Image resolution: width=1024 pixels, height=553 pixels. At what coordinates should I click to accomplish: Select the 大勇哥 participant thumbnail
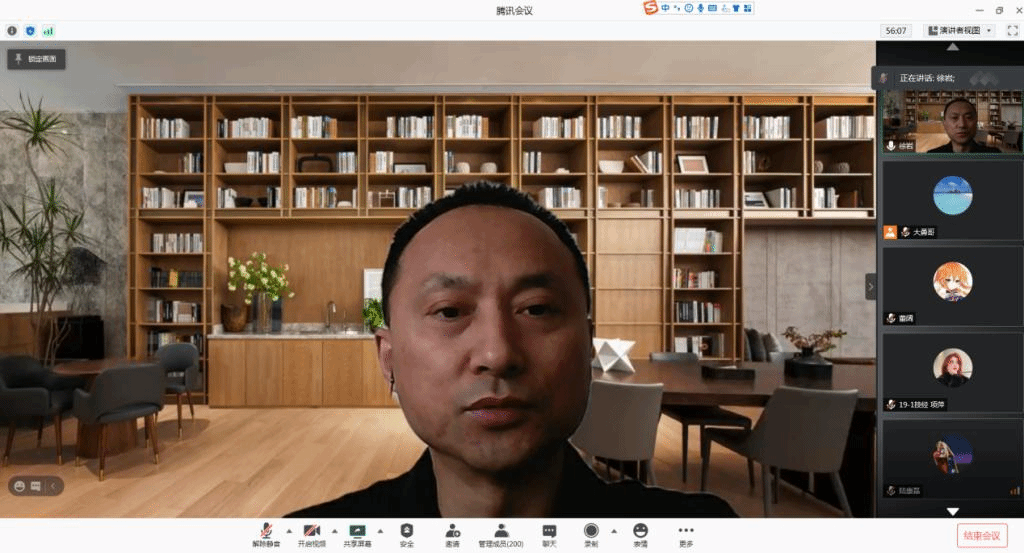(952, 199)
